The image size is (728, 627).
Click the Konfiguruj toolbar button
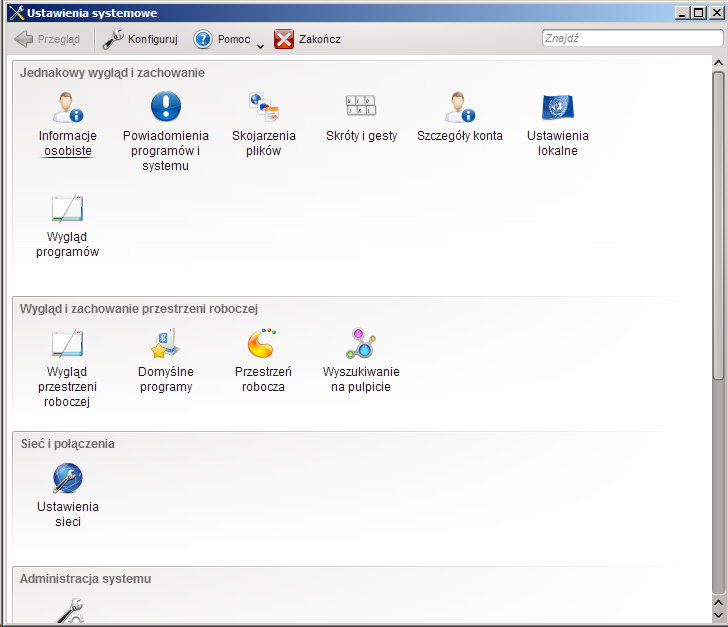tap(140, 39)
